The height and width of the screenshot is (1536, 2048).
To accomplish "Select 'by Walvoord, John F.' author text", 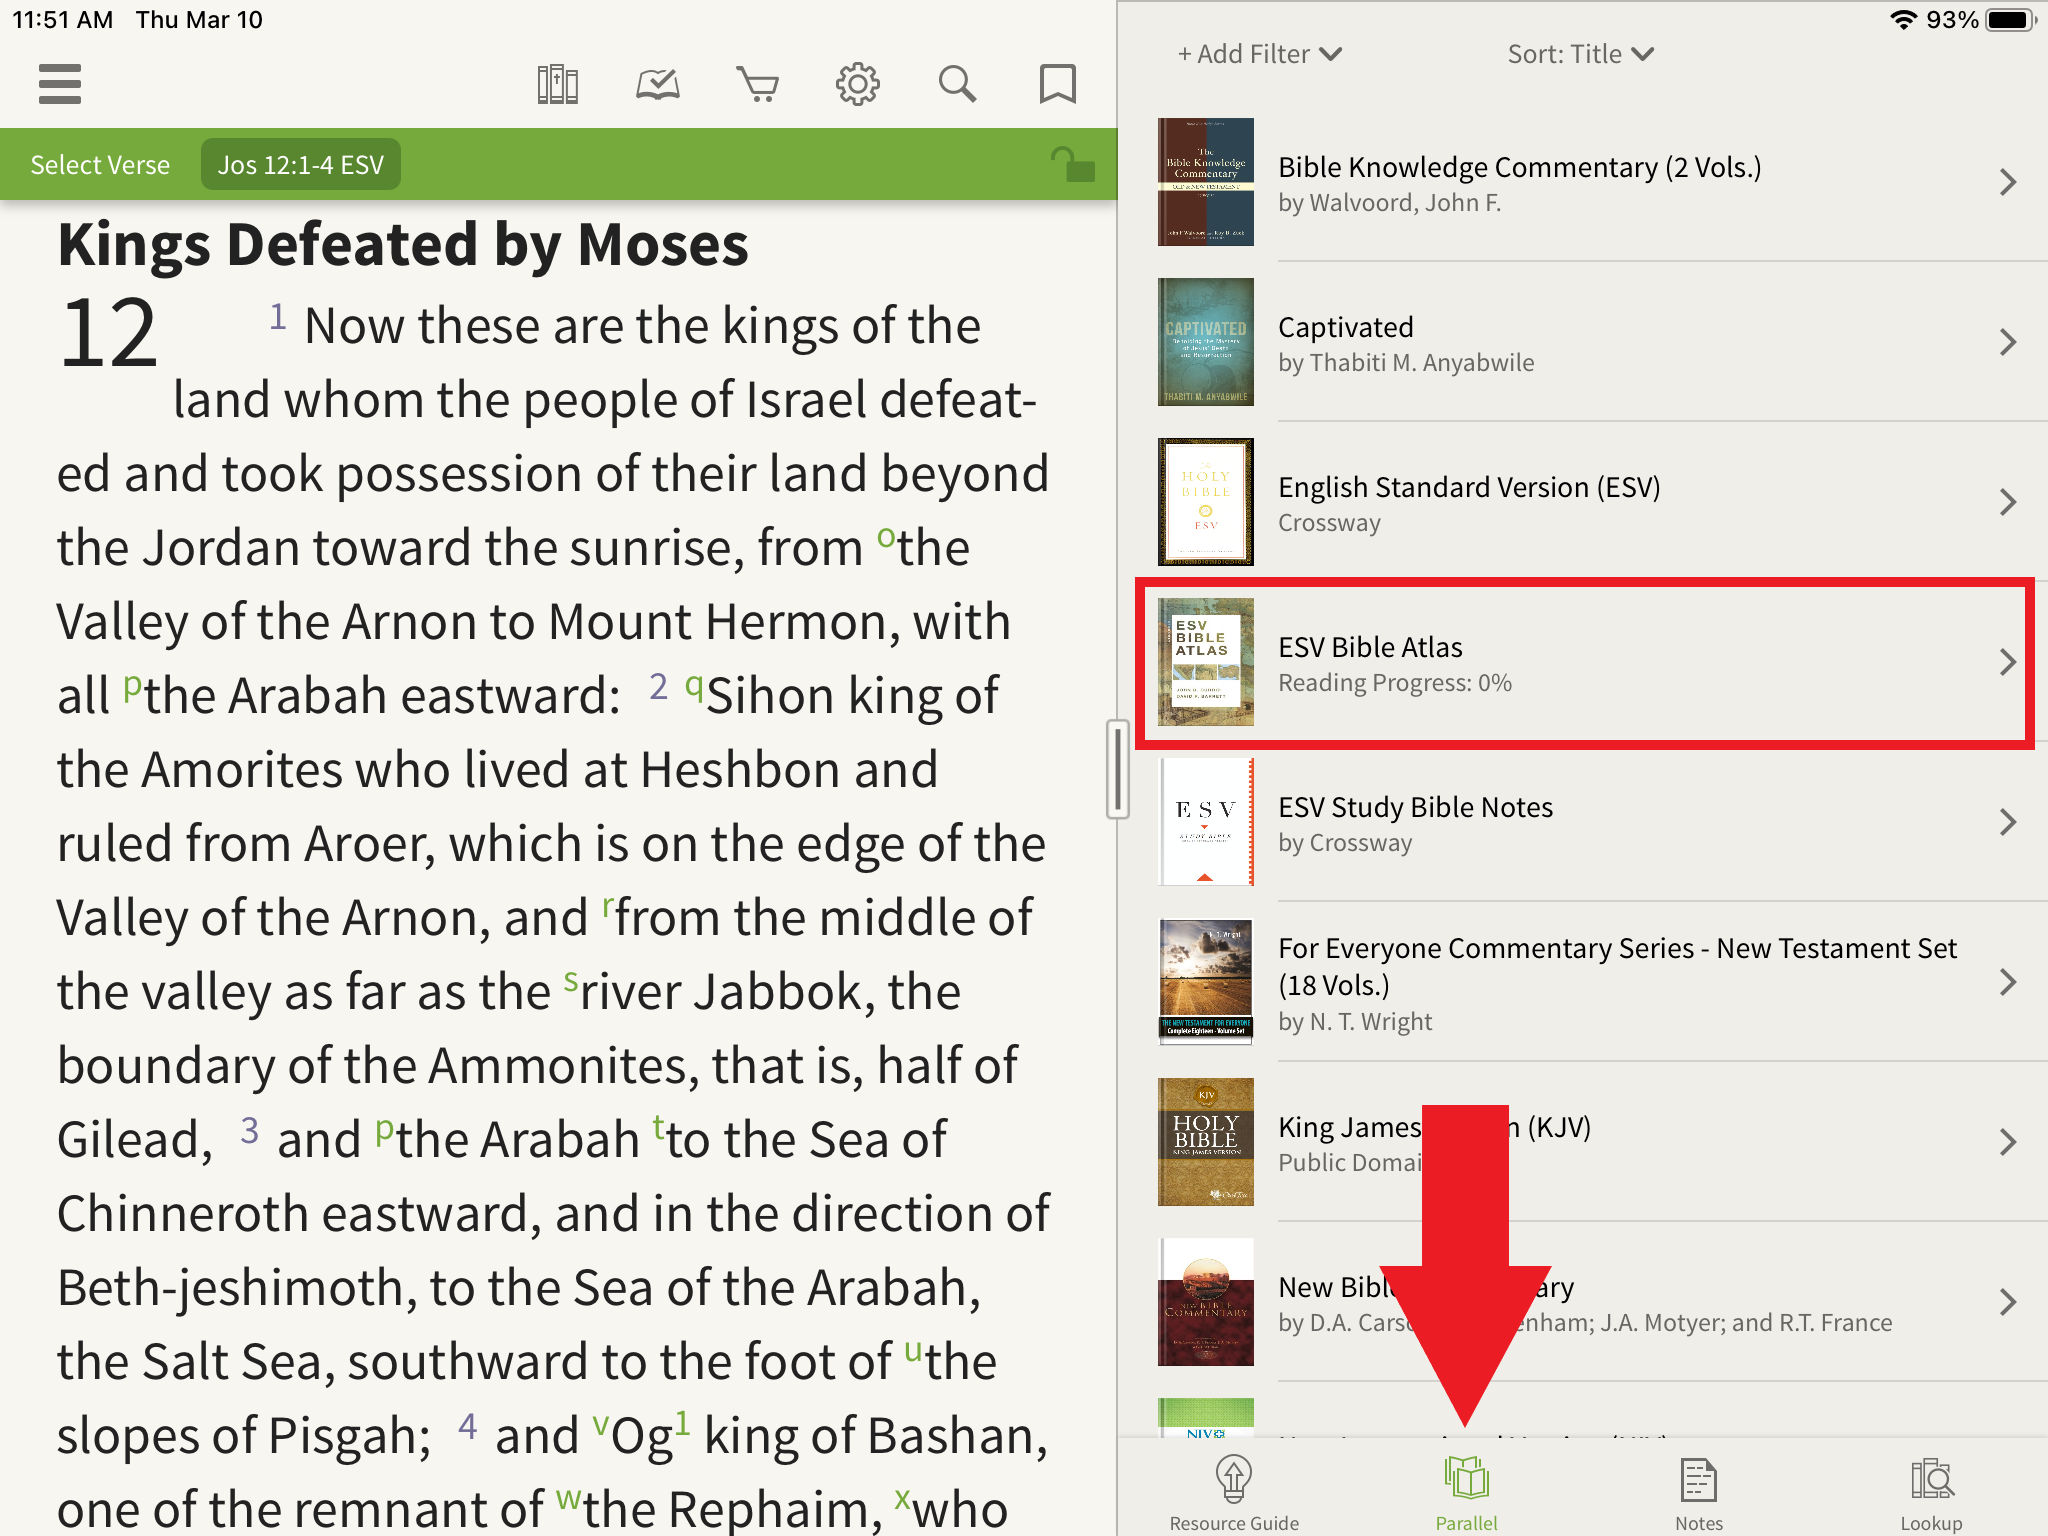I will [x=1390, y=203].
